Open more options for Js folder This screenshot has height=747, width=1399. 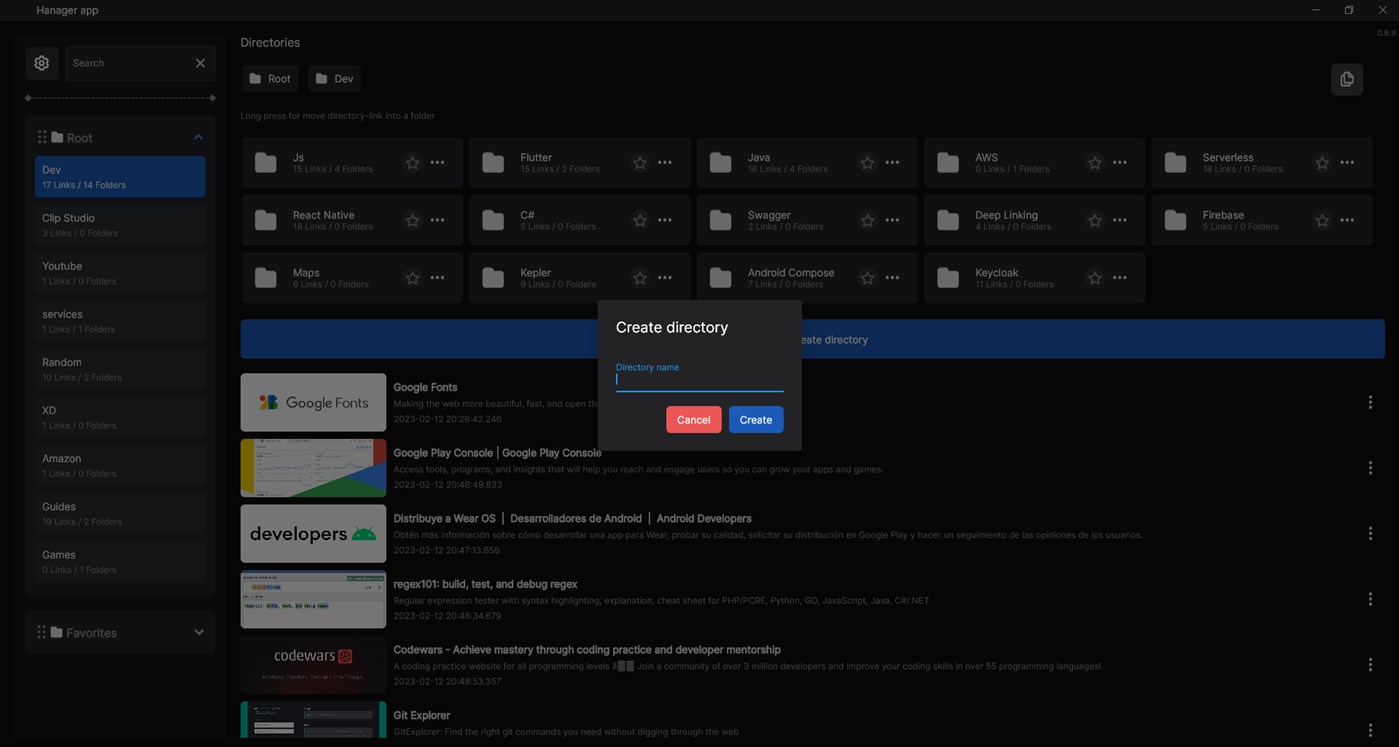tap(437, 163)
